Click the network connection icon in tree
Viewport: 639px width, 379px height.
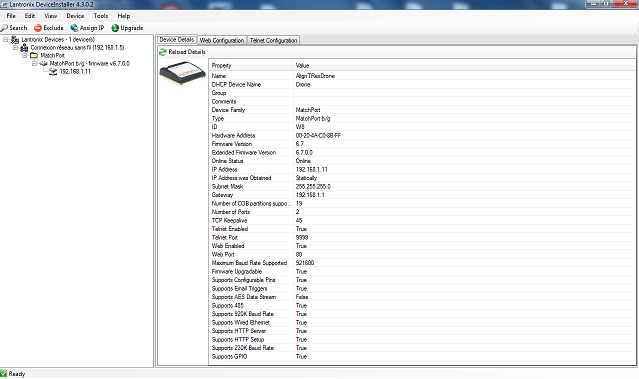pos(24,48)
